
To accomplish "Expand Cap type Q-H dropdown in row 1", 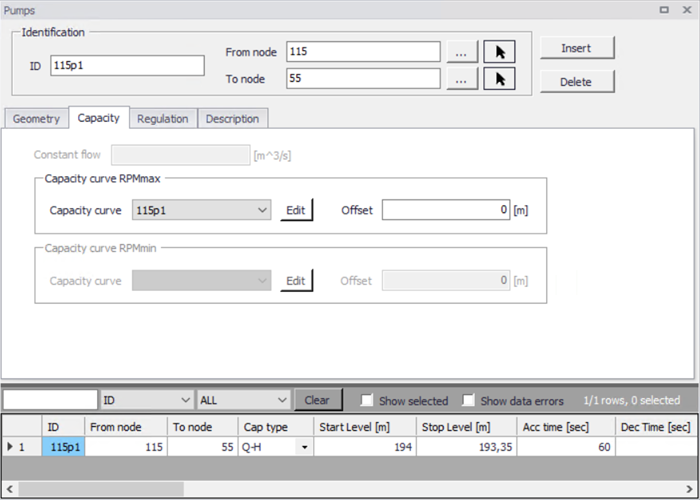I will (x=305, y=447).
